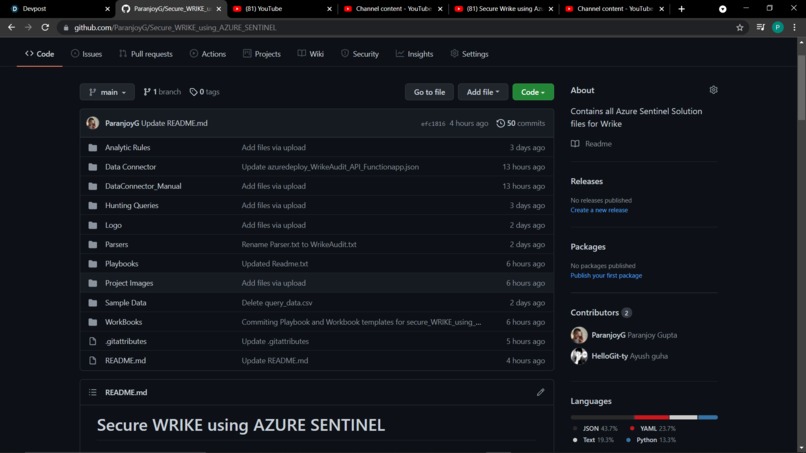Open the Insights tab

click(x=414, y=54)
